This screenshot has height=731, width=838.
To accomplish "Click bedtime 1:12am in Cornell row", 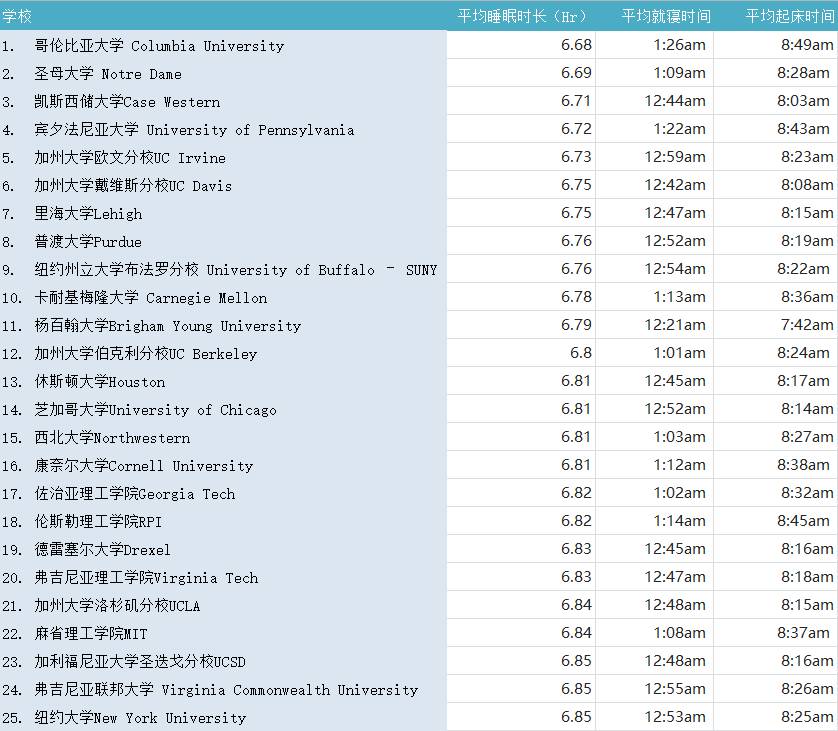I will tap(679, 464).
